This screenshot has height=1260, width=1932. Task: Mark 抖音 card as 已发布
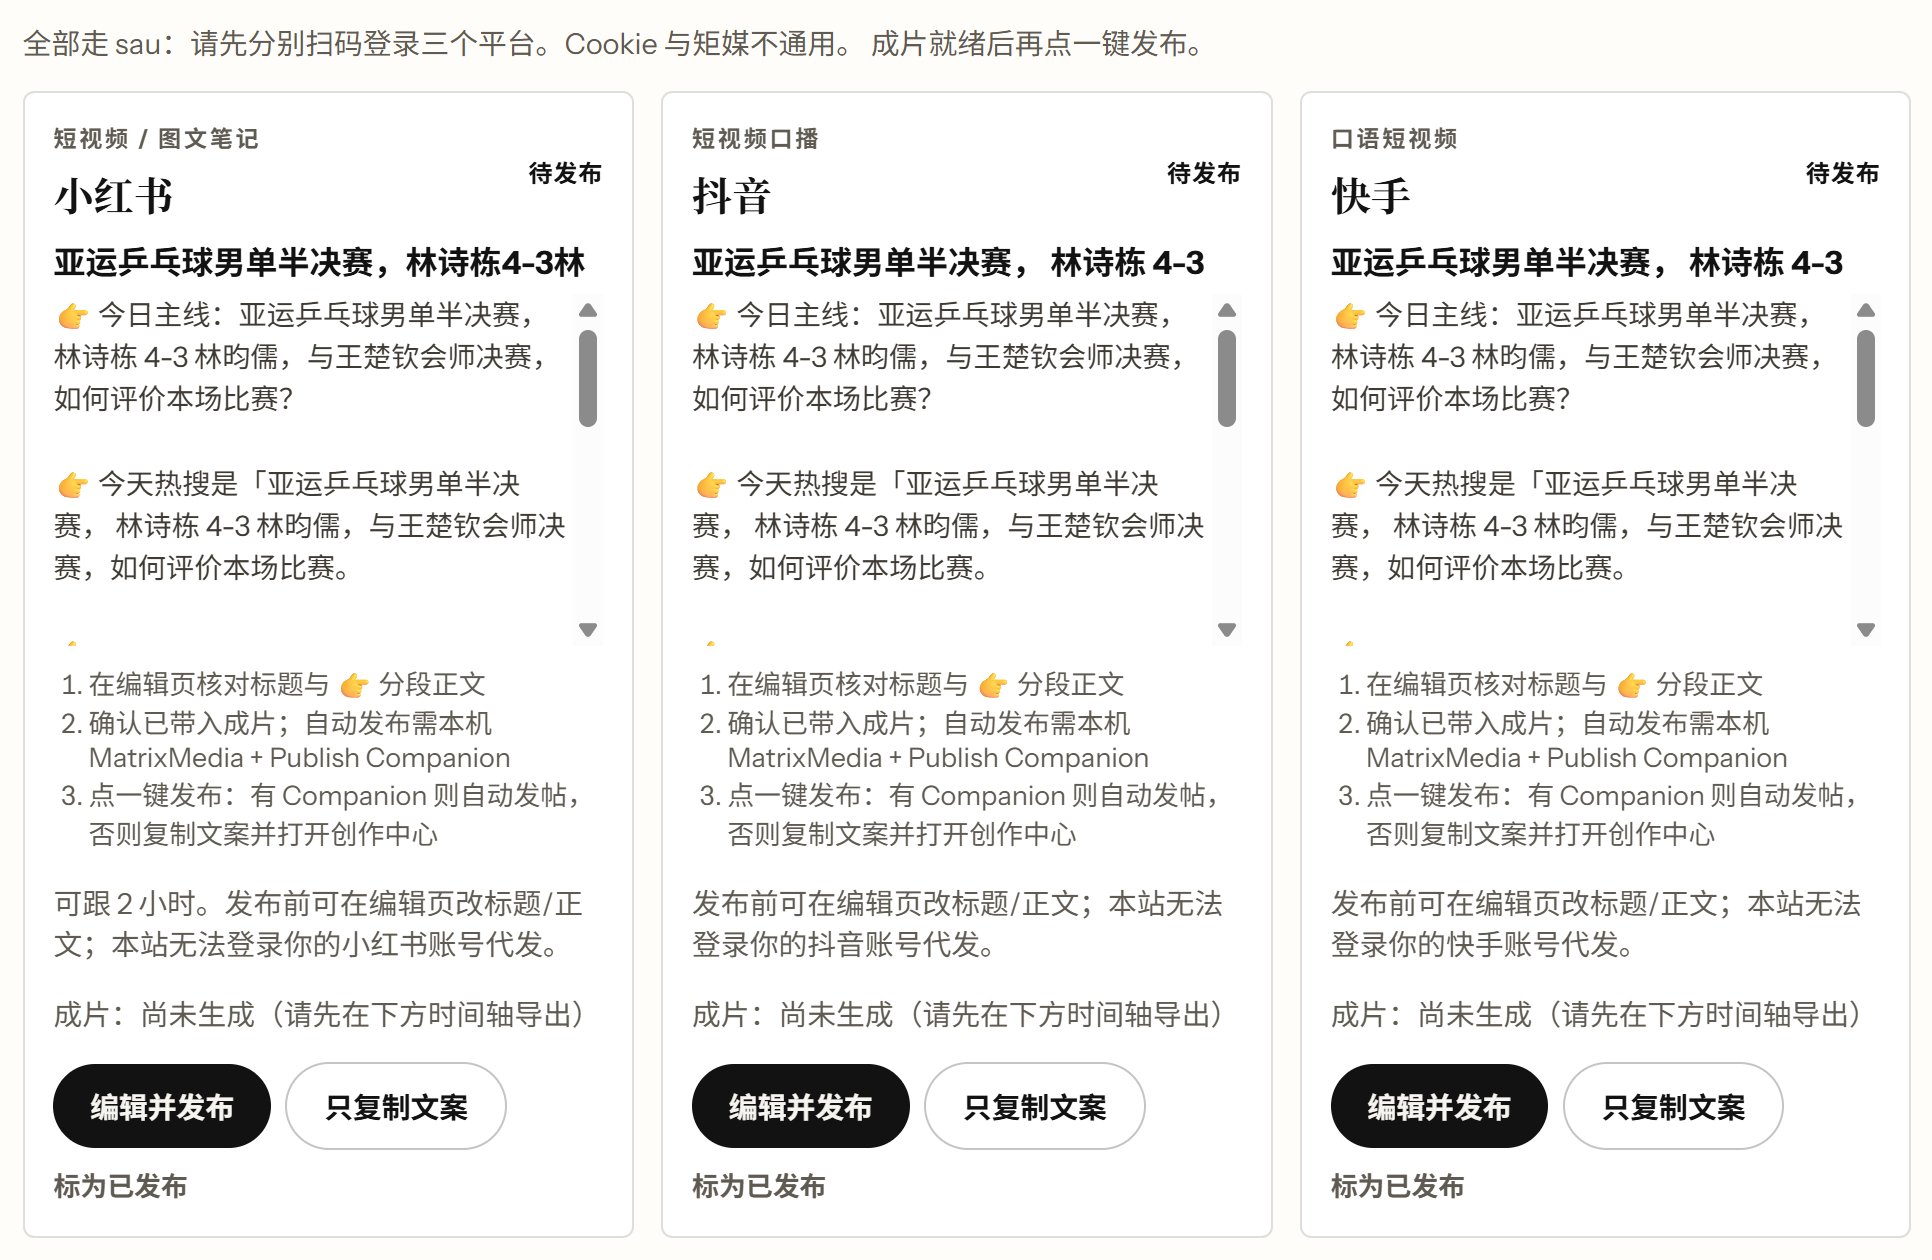click(x=759, y=1186)
